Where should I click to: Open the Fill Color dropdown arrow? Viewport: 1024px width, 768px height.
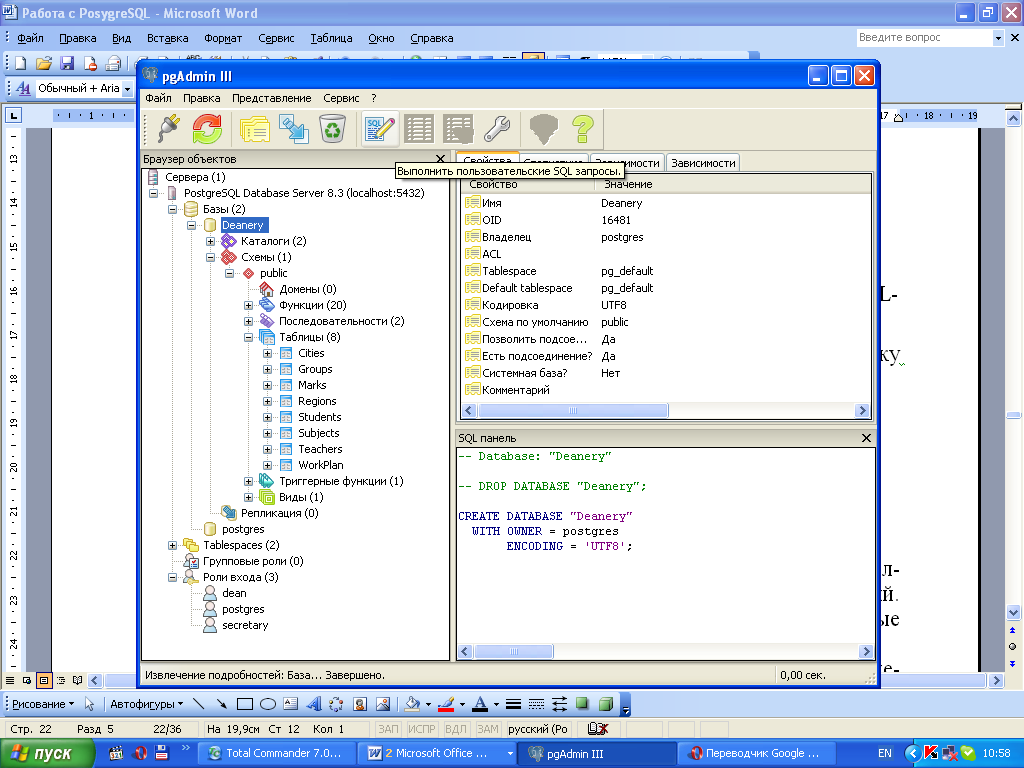[428, 705]
